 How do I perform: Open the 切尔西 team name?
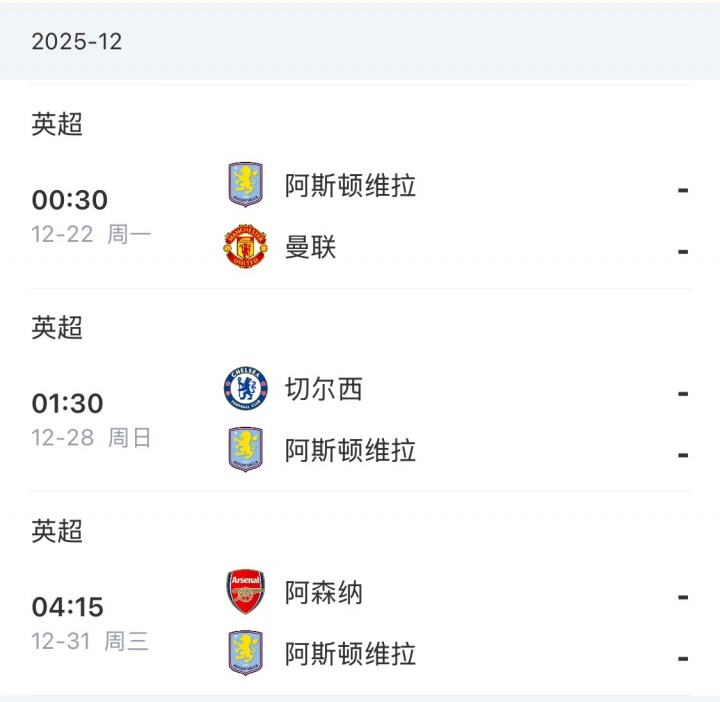tap(324, 389)
